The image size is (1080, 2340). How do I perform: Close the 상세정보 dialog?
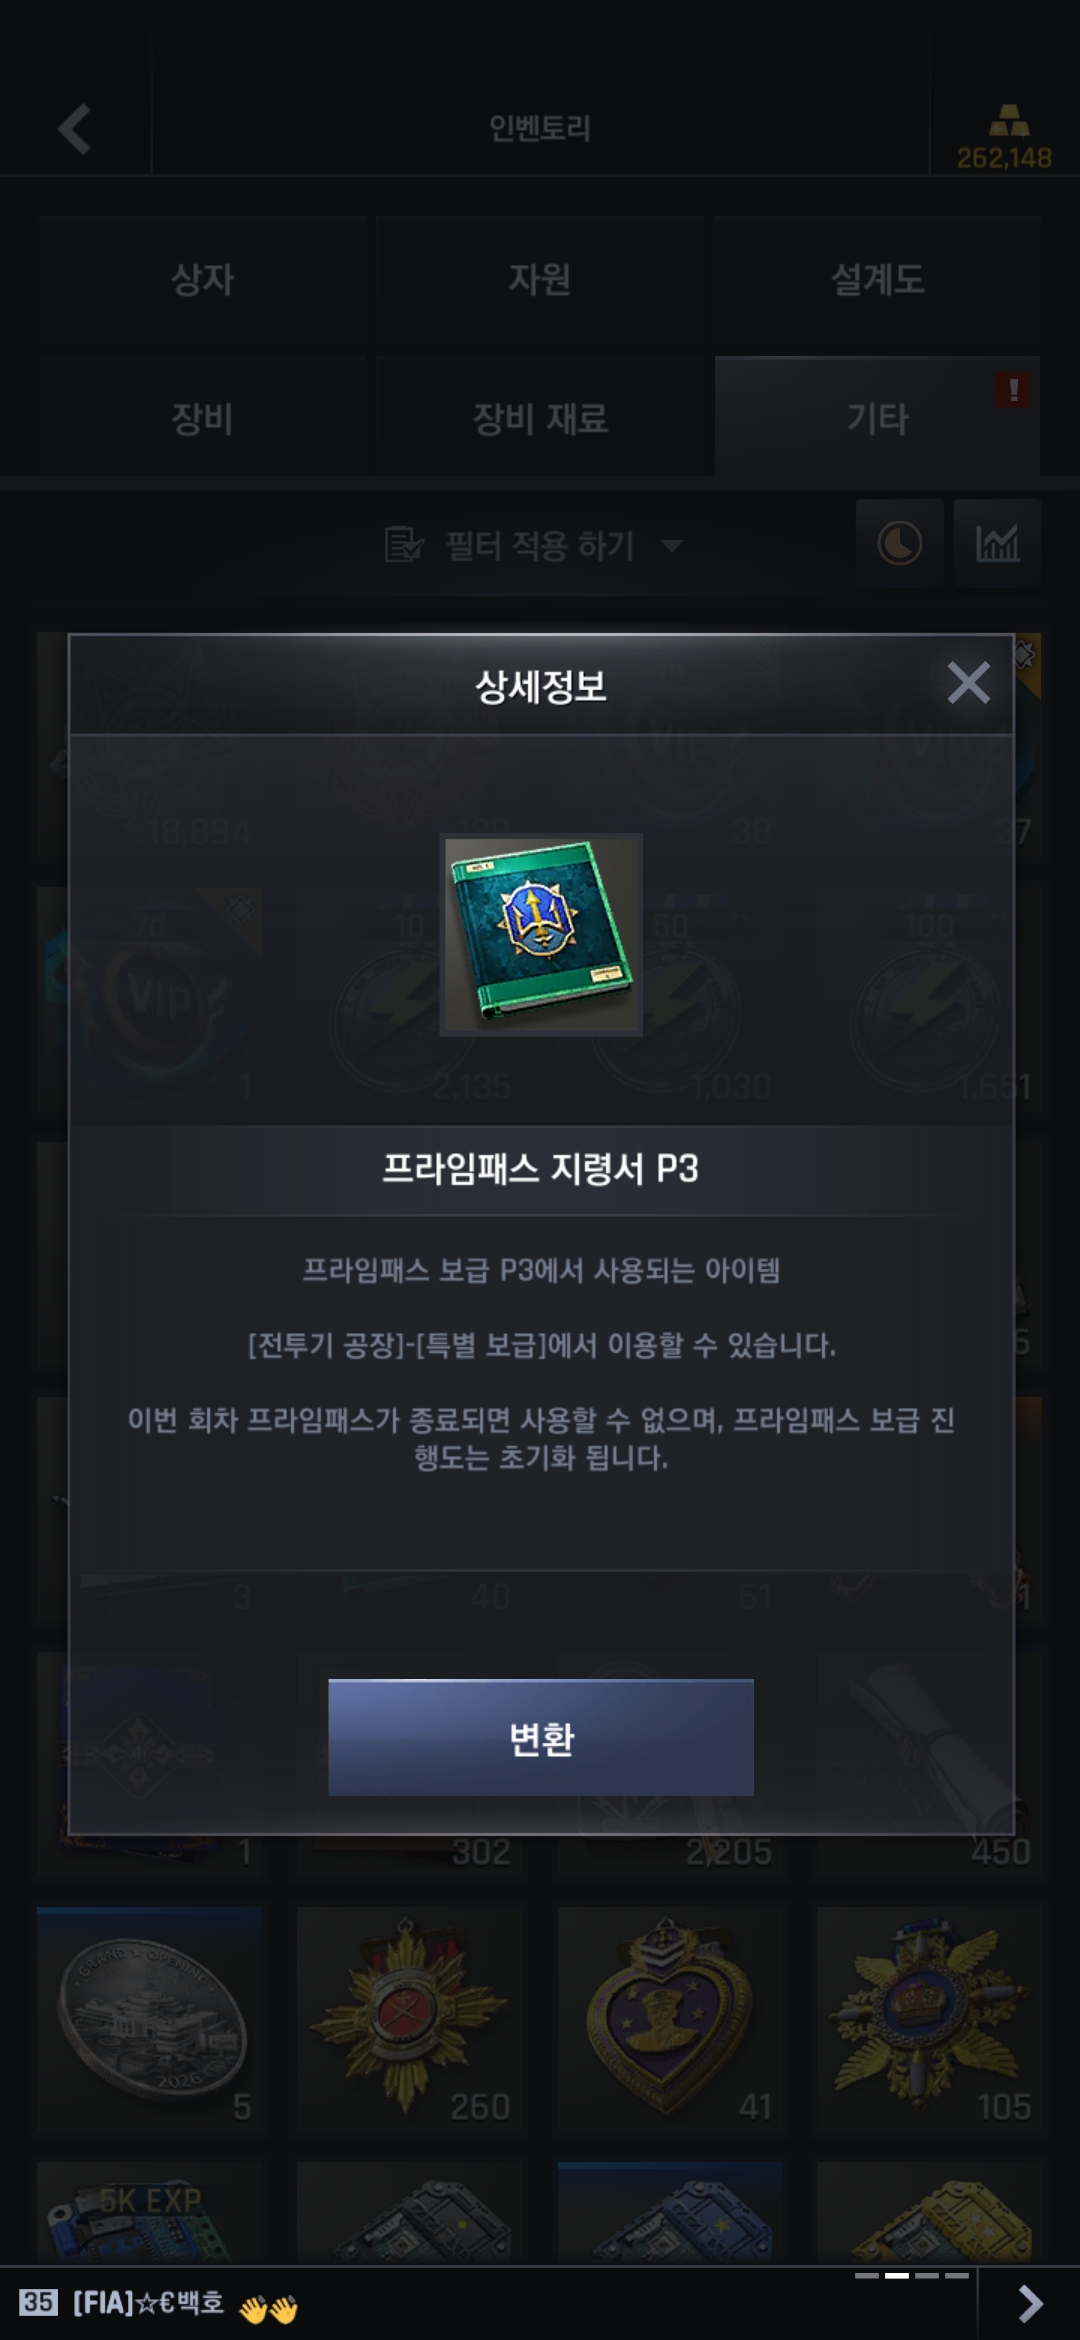(x=968, y=684)
